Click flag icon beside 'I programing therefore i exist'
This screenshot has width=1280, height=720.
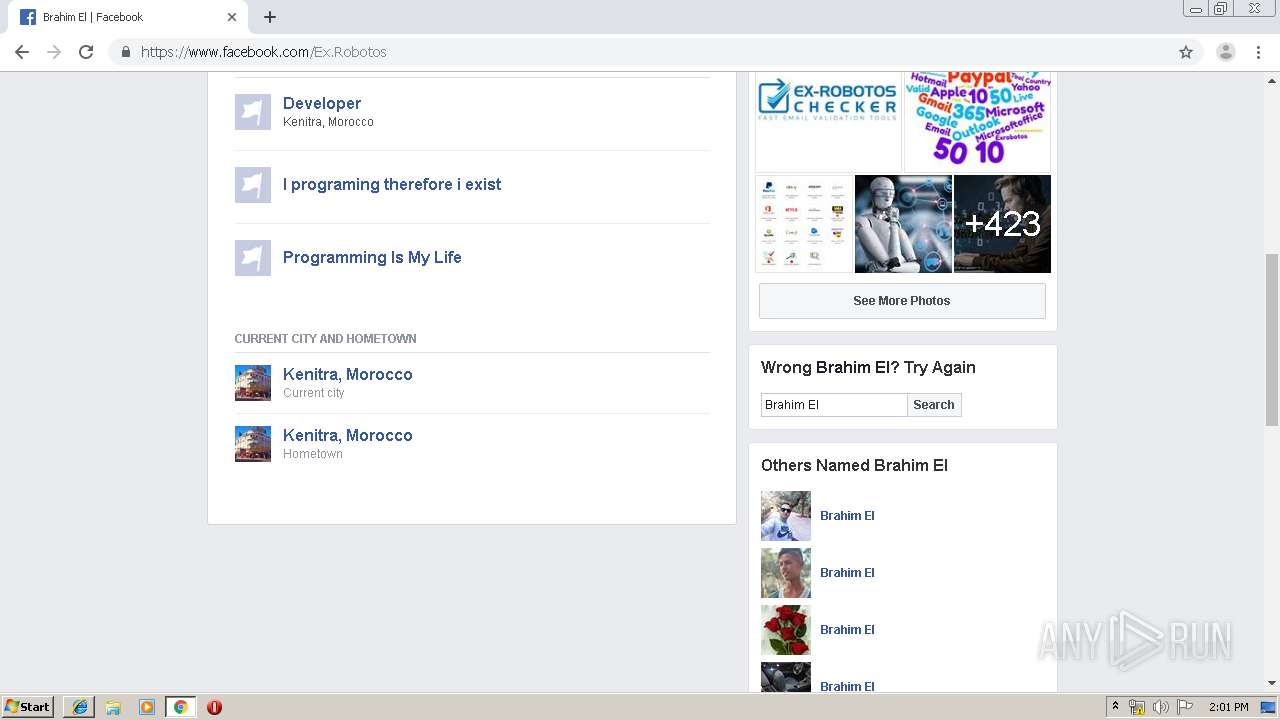pyautogui.click(x=253, y=185)
